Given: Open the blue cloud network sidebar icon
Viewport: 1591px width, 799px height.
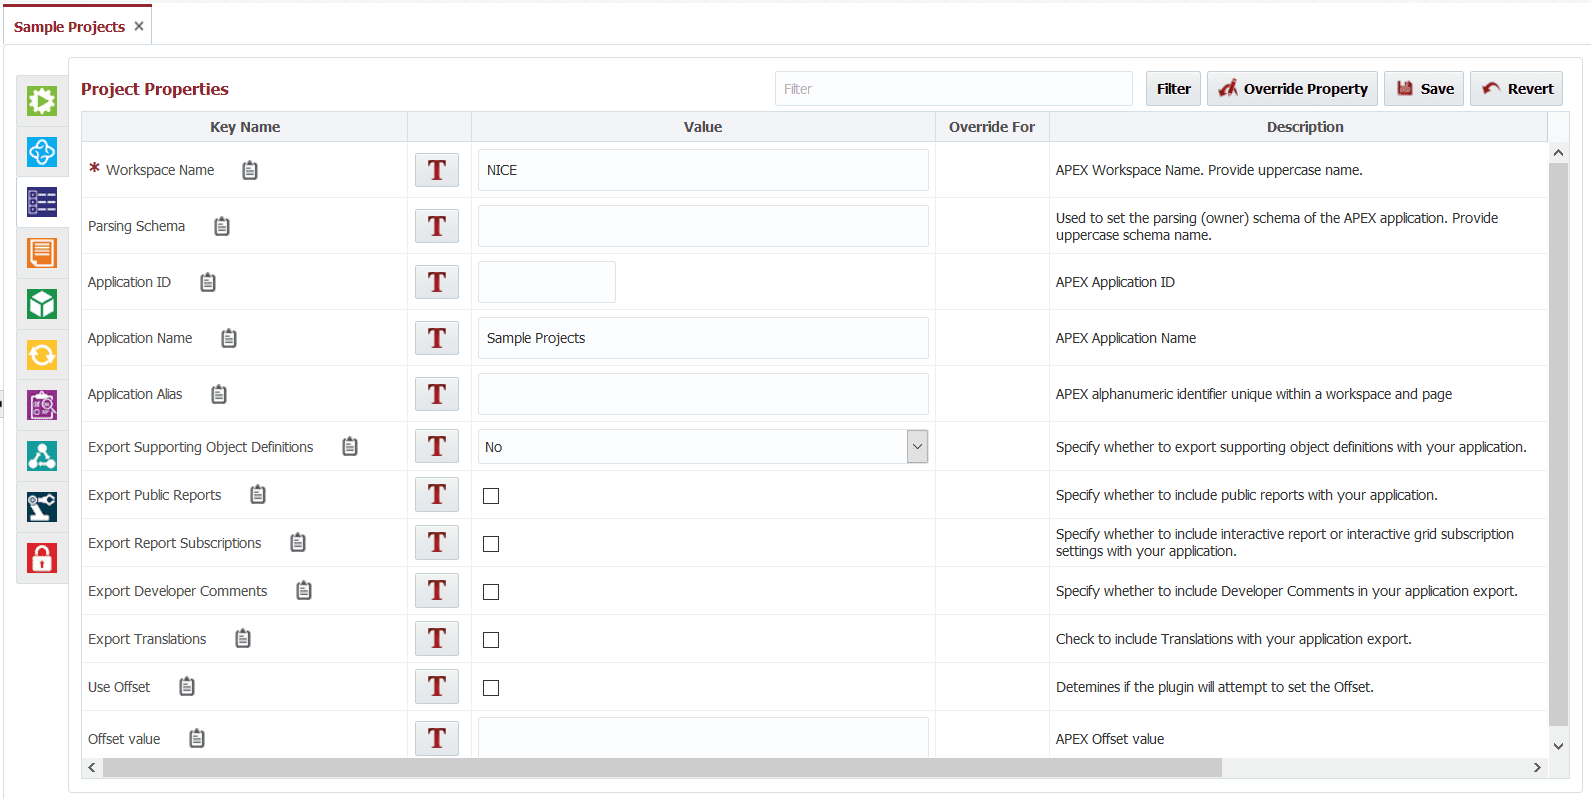Looking at the screenshot, I should click(x=42, y=152).
